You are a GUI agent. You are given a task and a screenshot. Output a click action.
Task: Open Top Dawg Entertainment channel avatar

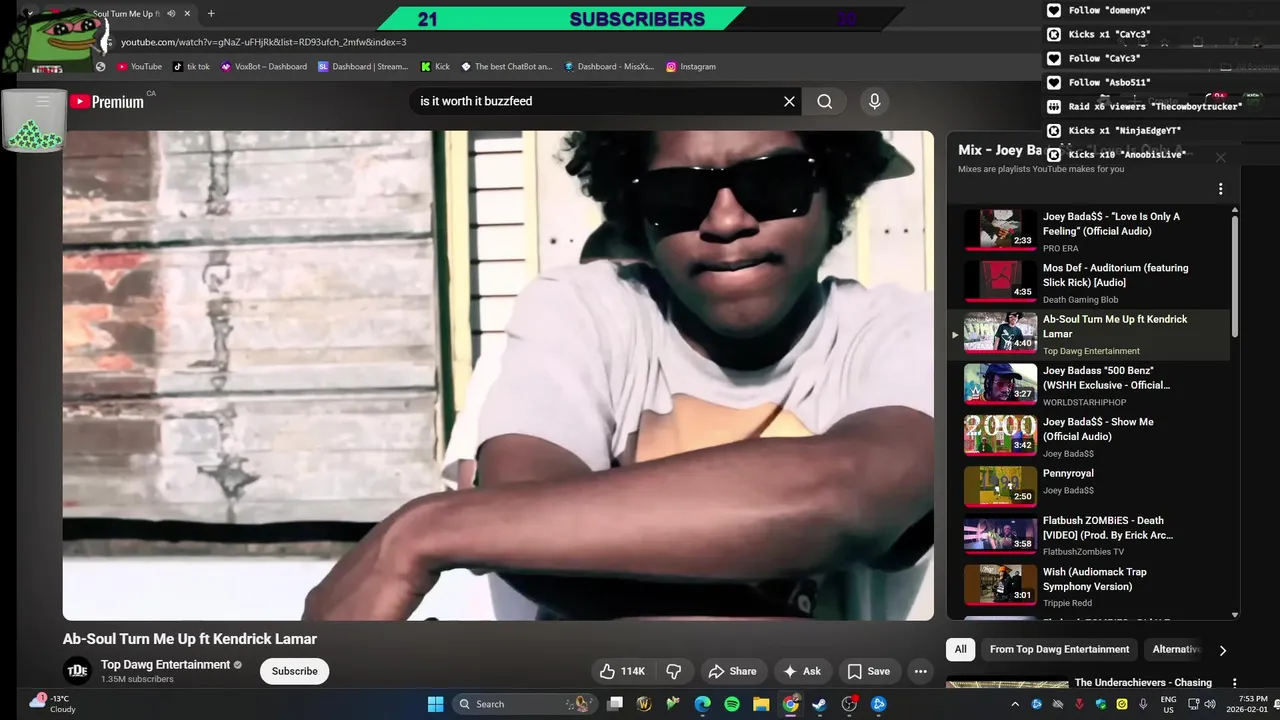(x=77, y=671)
